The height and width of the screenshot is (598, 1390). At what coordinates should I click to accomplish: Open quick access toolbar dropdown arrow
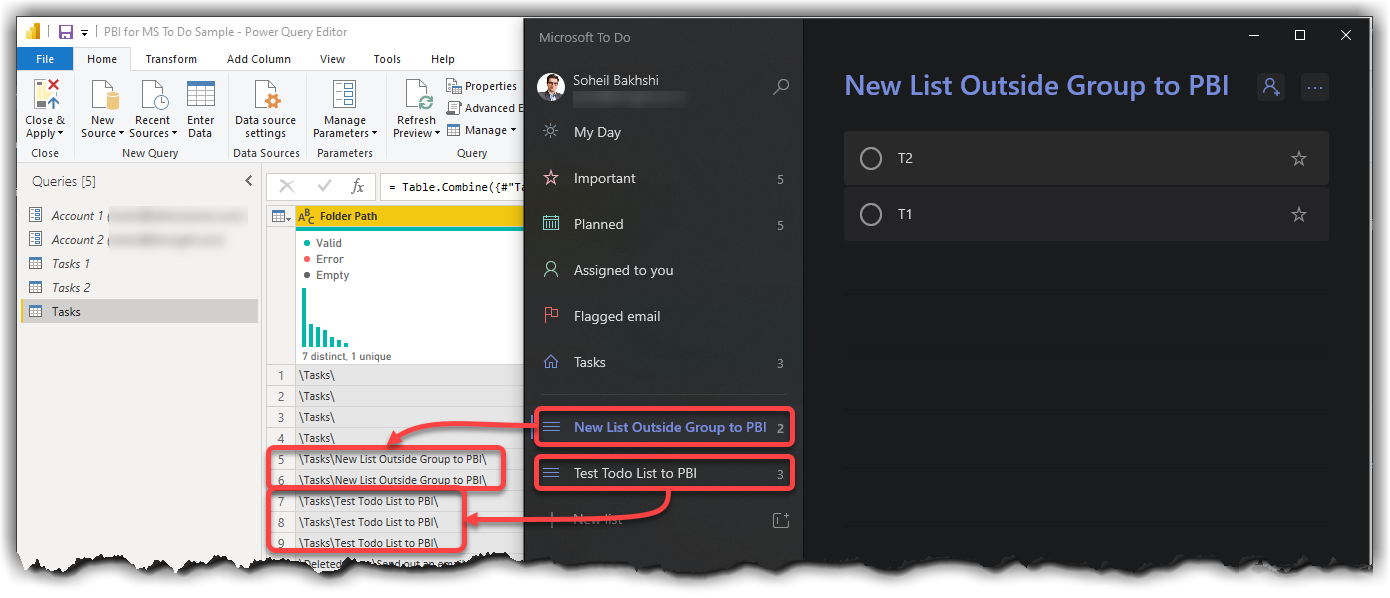coord(85,33)
